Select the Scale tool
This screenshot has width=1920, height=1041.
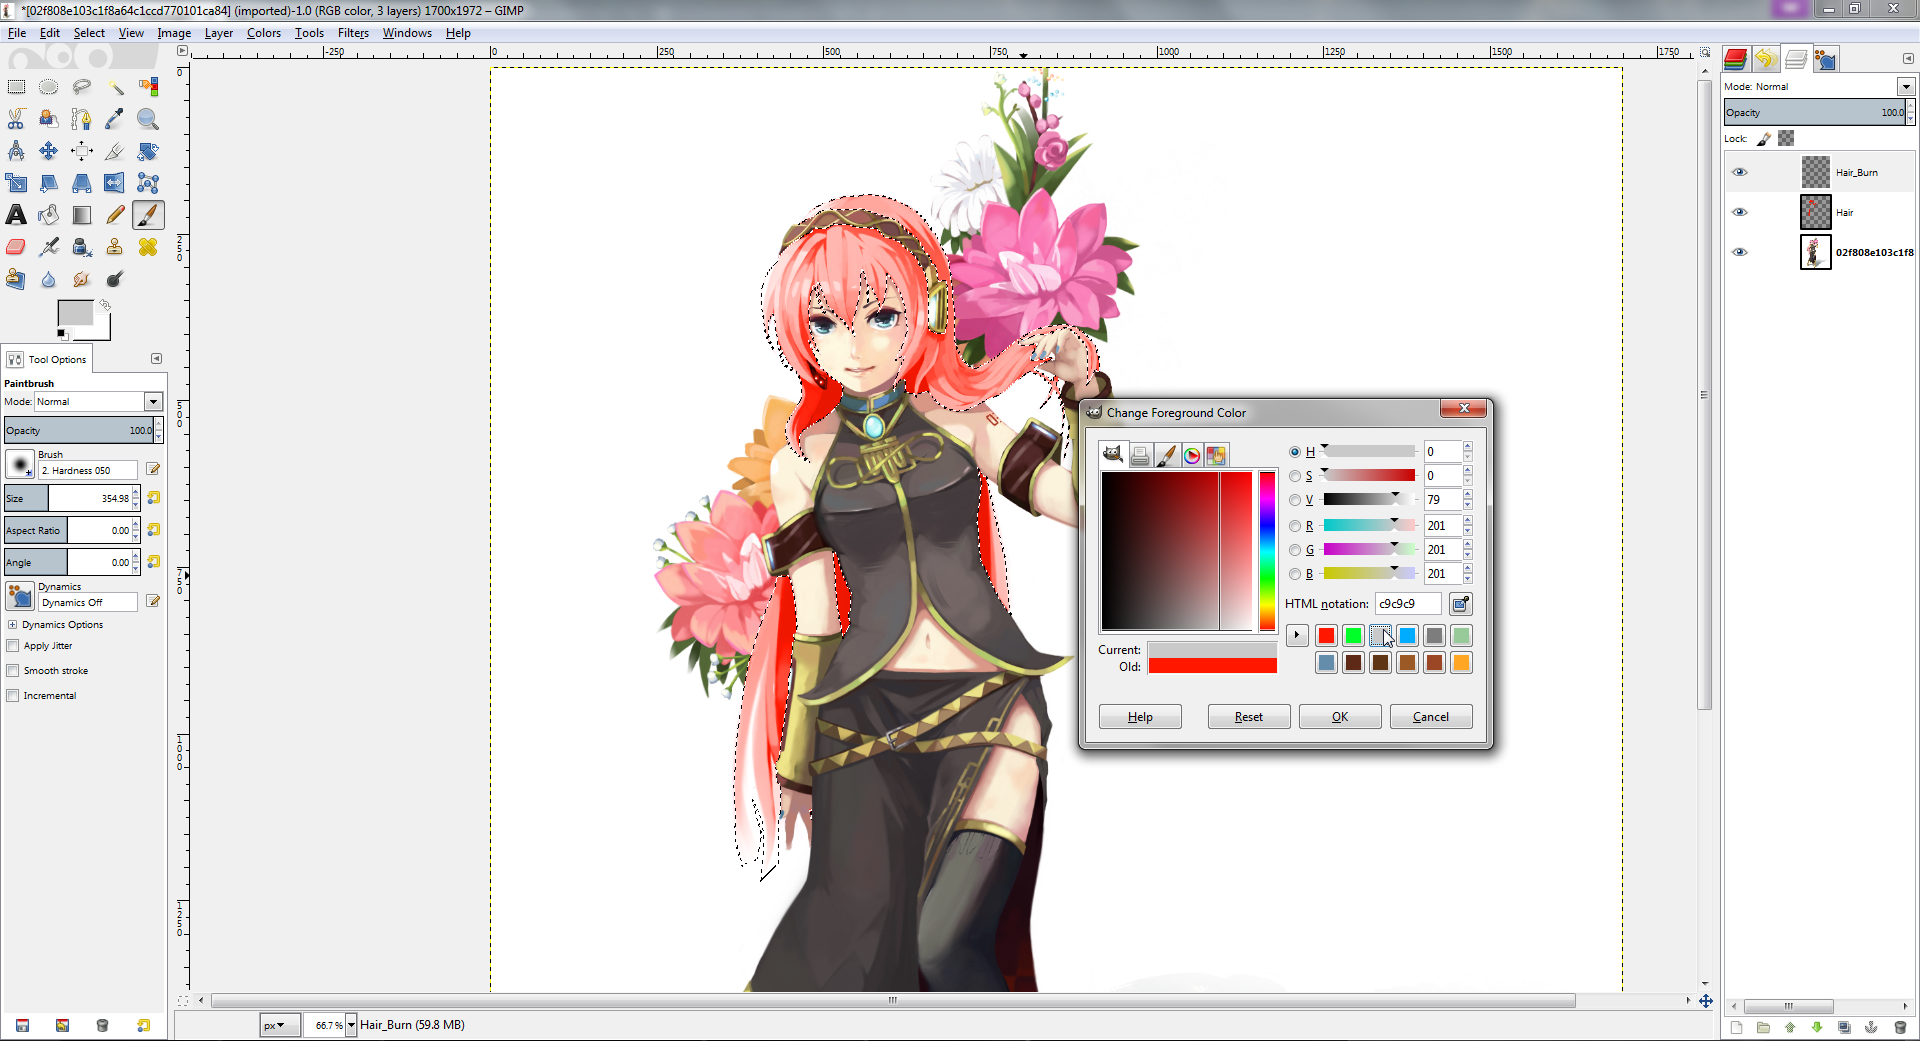click(17, 183)
